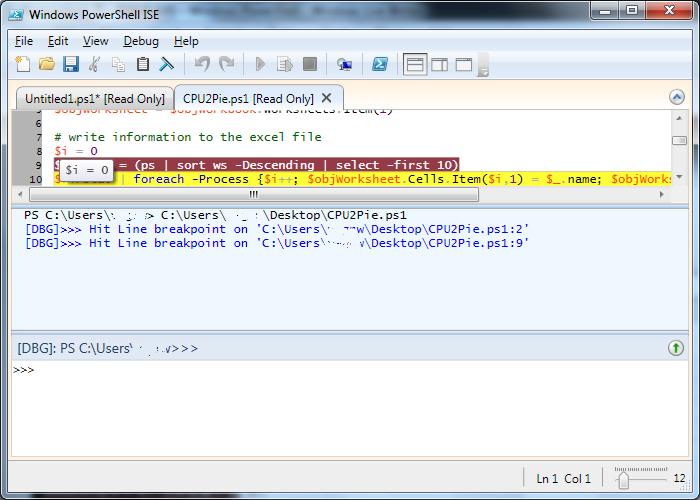Switch to Untitled1.ps1 tab

click(95, 99)
